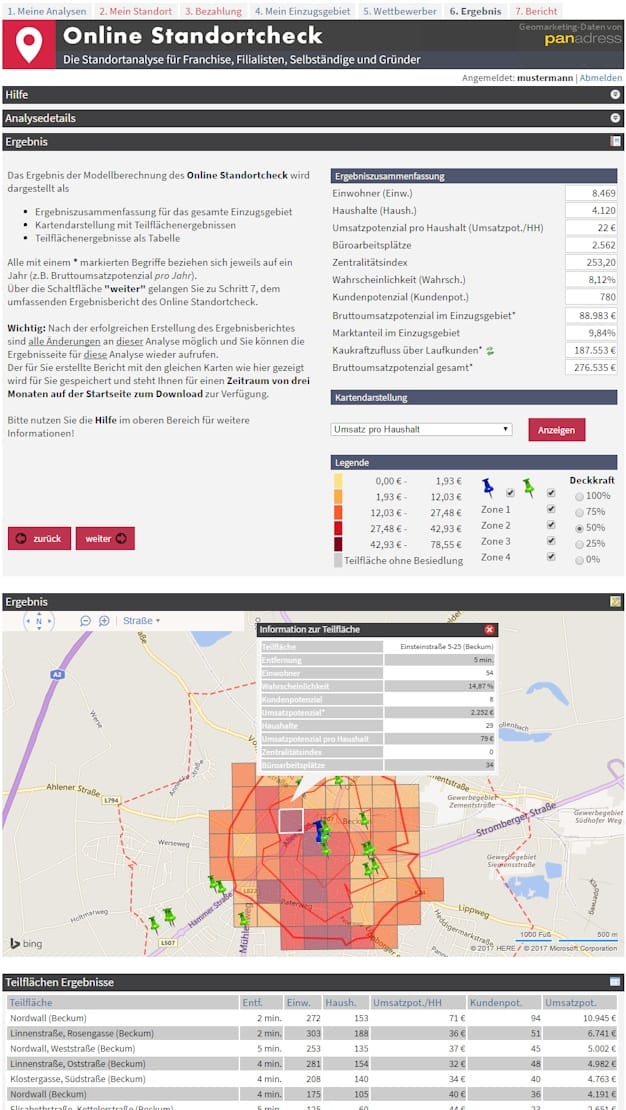
Task: Maximize the map Ergebnis panel icon
Action: (615, 602)
